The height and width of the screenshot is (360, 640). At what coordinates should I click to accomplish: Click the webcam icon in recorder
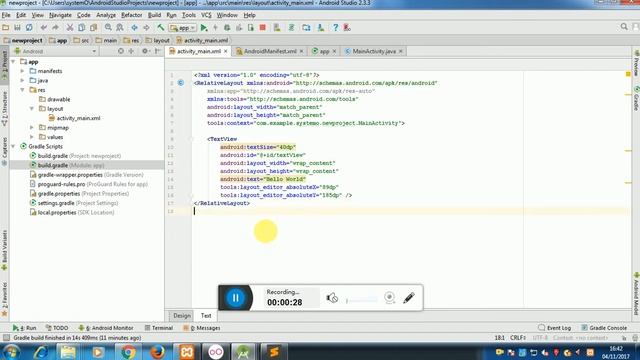[389, 298]
